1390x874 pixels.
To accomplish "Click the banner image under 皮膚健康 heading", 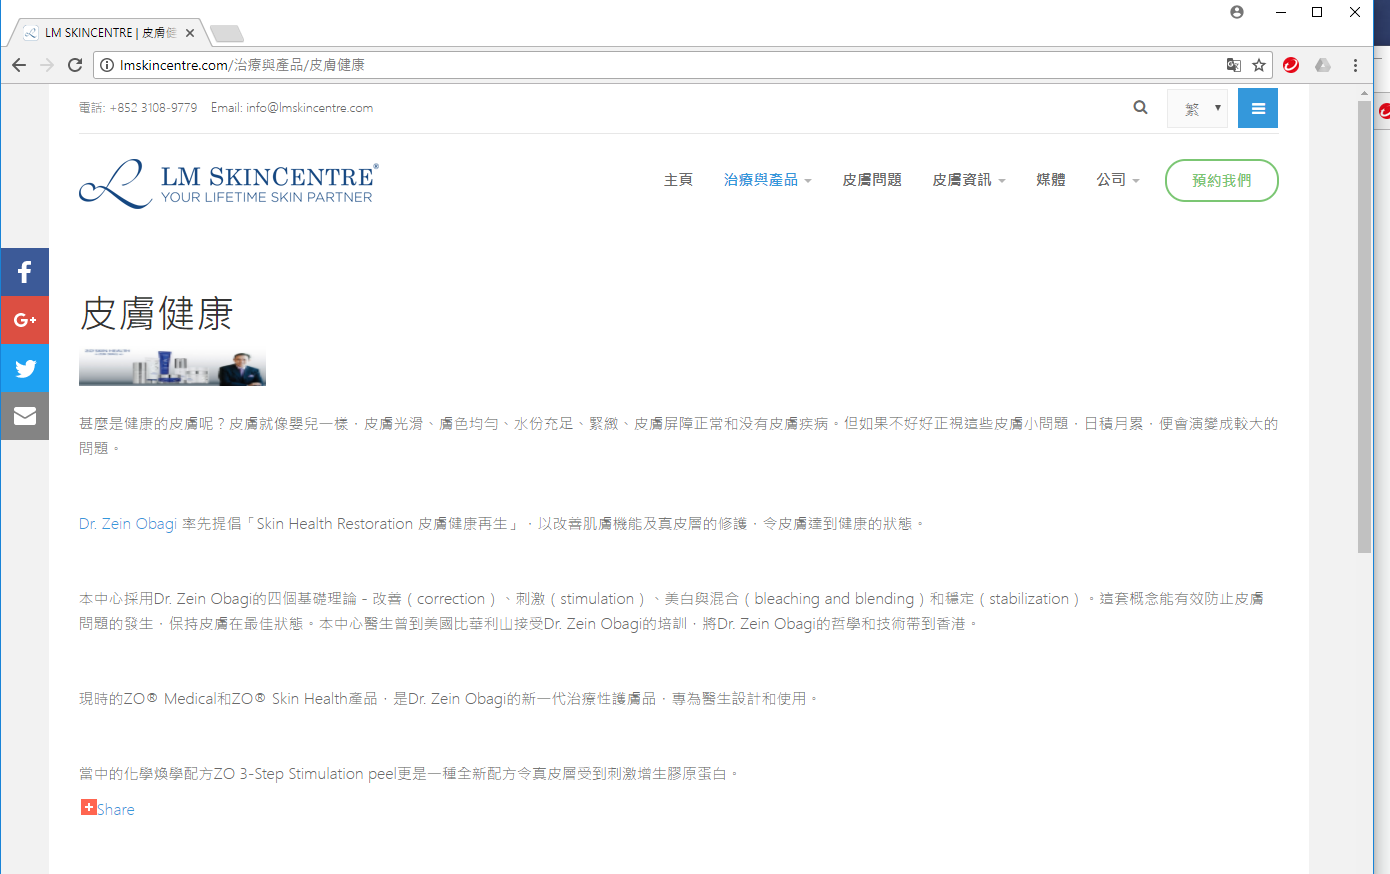I will point(172,368).
